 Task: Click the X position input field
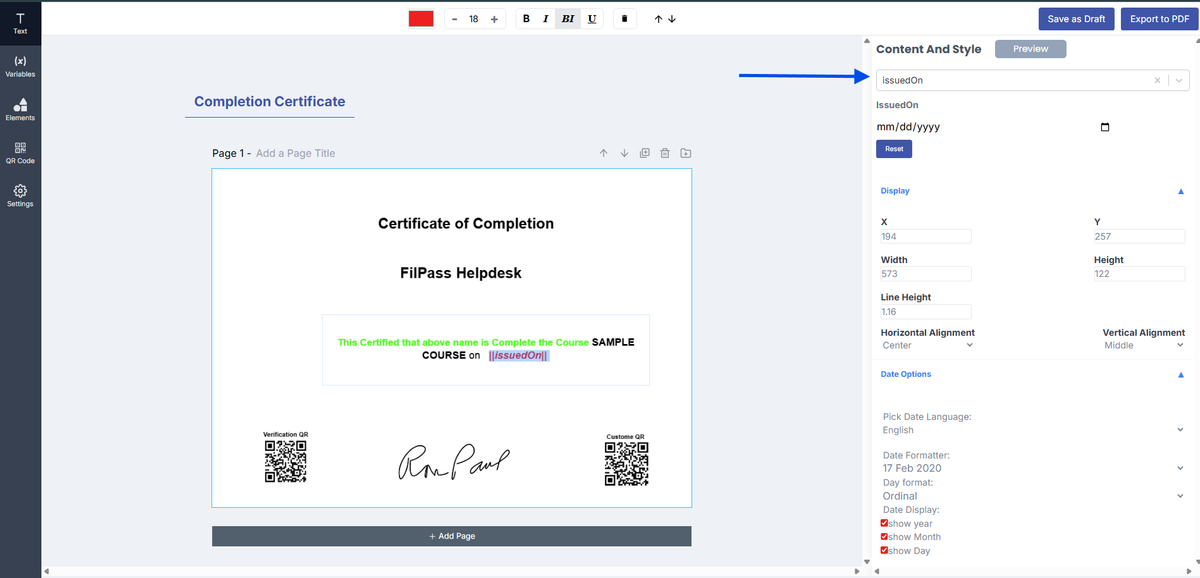(x=925, y=237)
